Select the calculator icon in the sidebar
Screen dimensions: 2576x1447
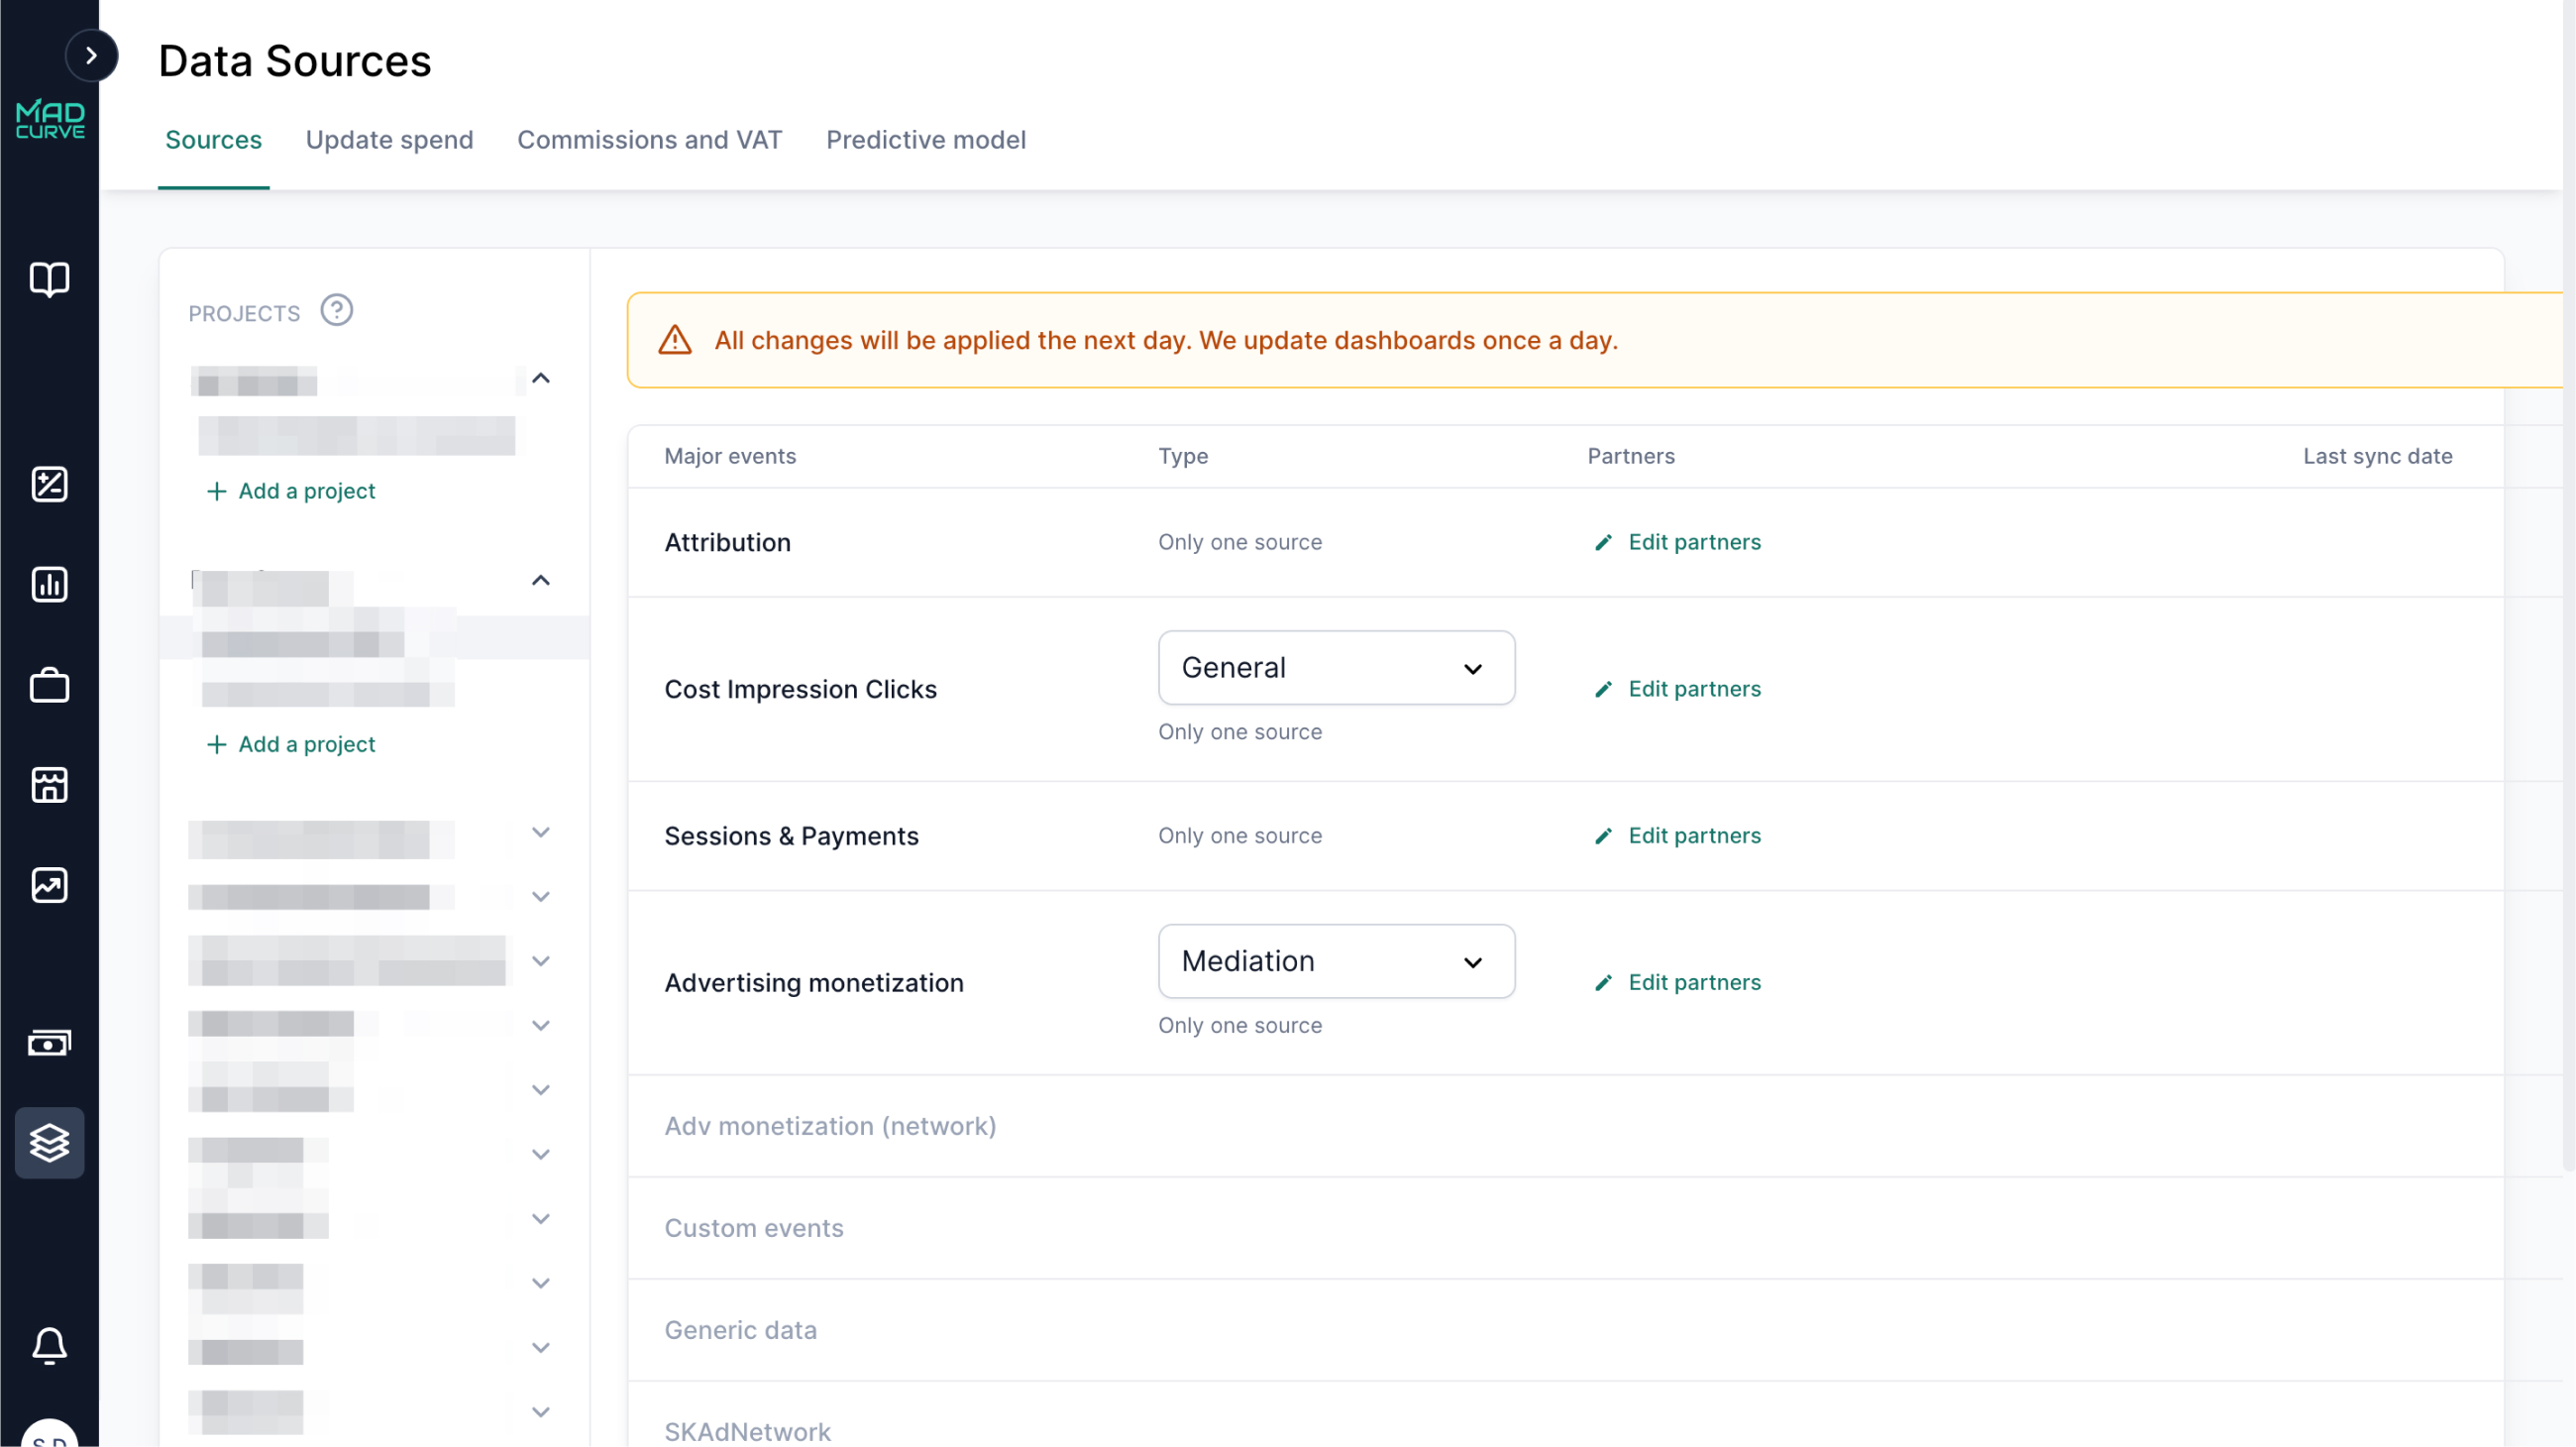coord(49,484)
